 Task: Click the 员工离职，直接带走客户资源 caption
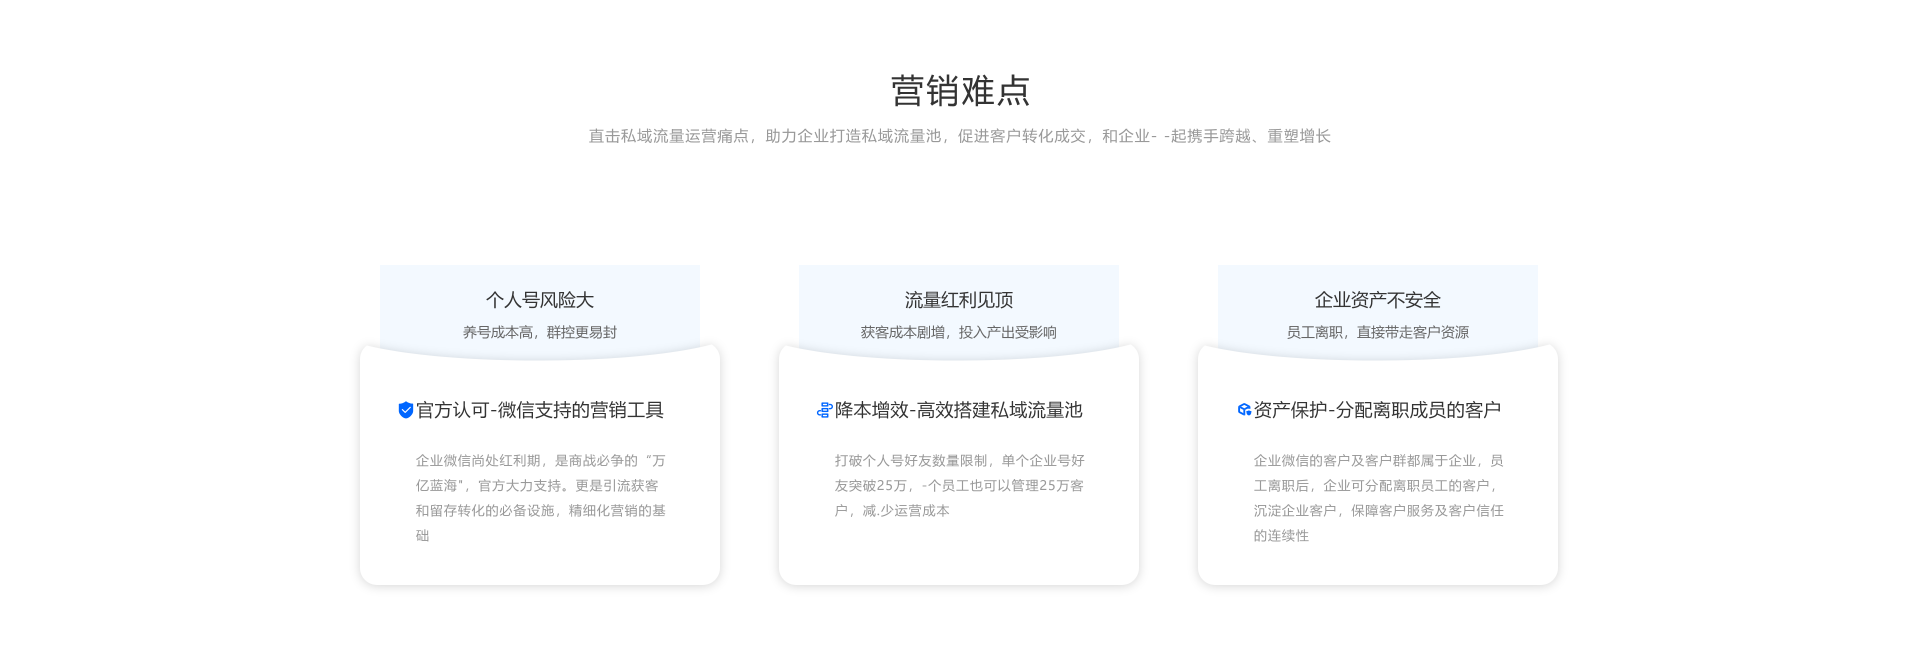[1377, 332]
